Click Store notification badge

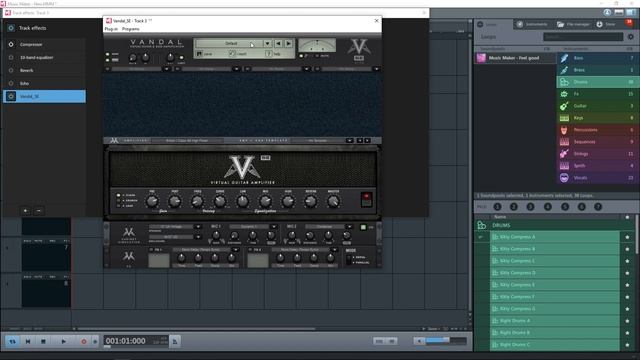(629, 22)
